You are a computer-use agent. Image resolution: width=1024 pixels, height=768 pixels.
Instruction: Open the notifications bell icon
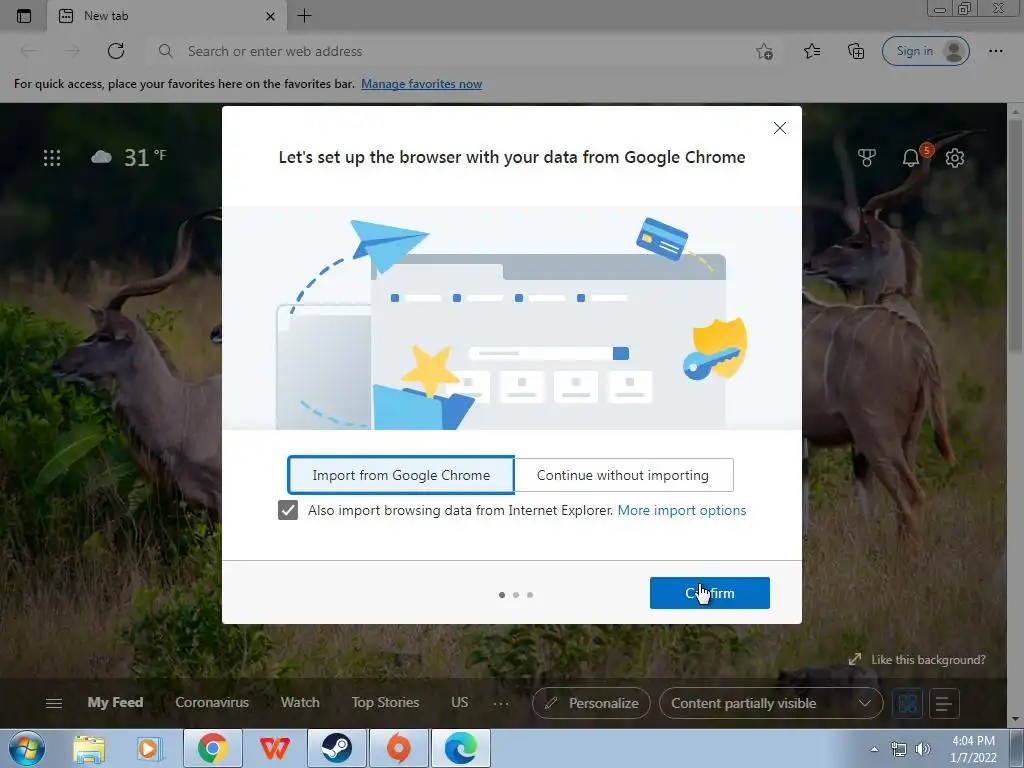pyautogui.click(x=911, y=157)
